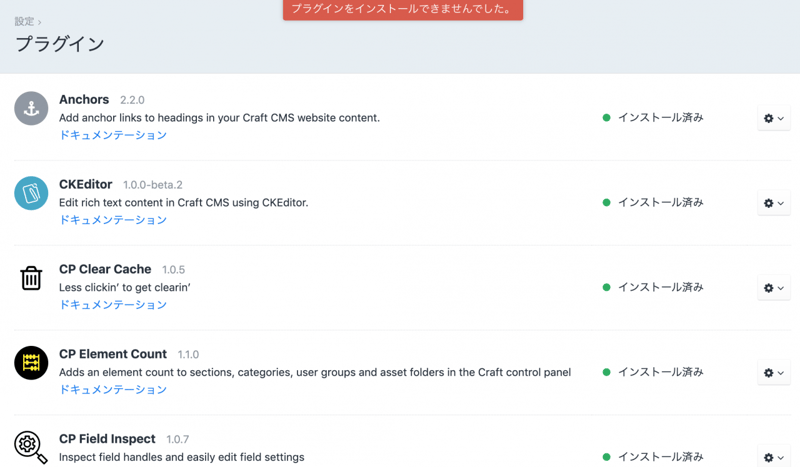This screenshot has height=467, width=800.
Task: Open the Anchors ドキュメンテーション link
Action: pyautogui.click(x=113, y=135)
